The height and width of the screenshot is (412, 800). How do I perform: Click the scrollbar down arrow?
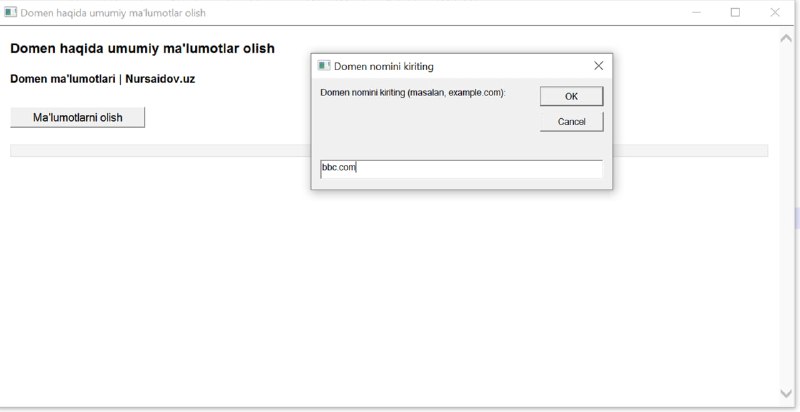(786, 393)
